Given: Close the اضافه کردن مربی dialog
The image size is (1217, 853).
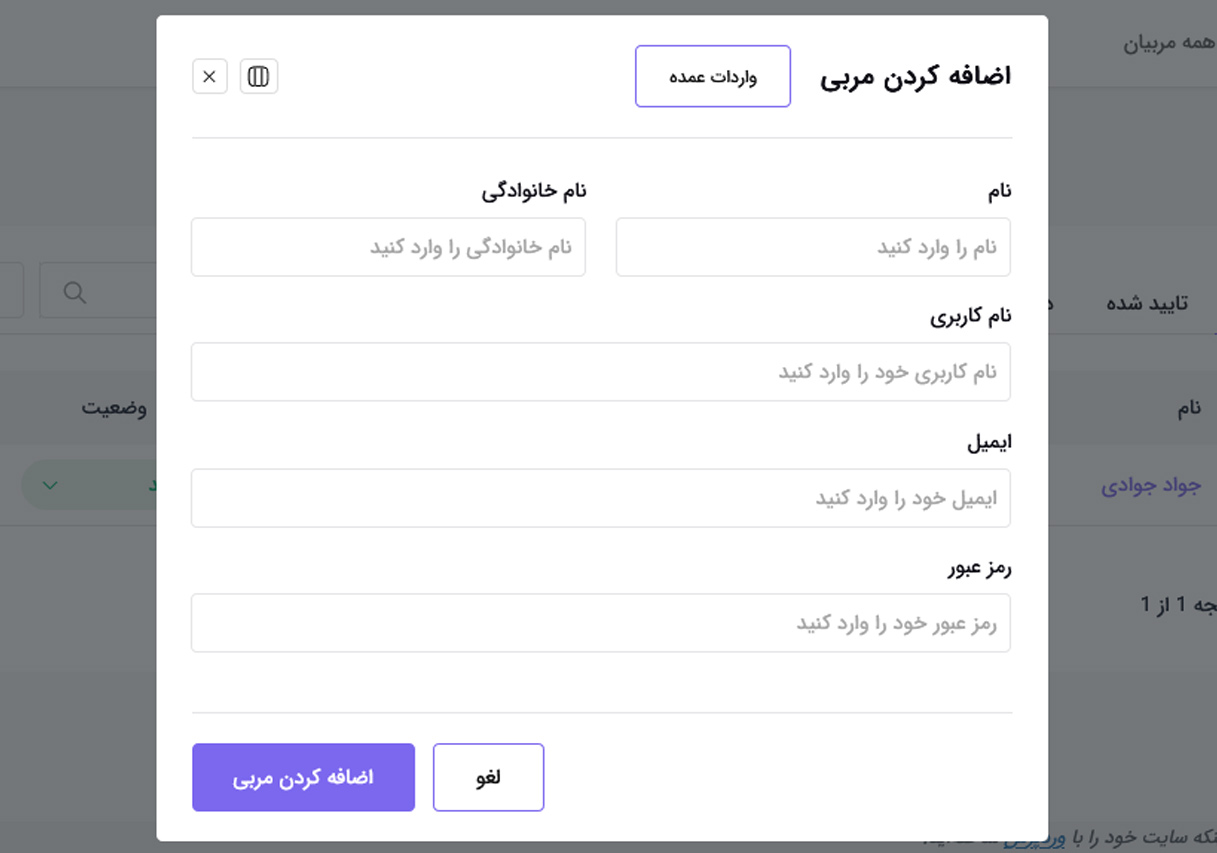Looking at the screenshot, I should (210, 77).
